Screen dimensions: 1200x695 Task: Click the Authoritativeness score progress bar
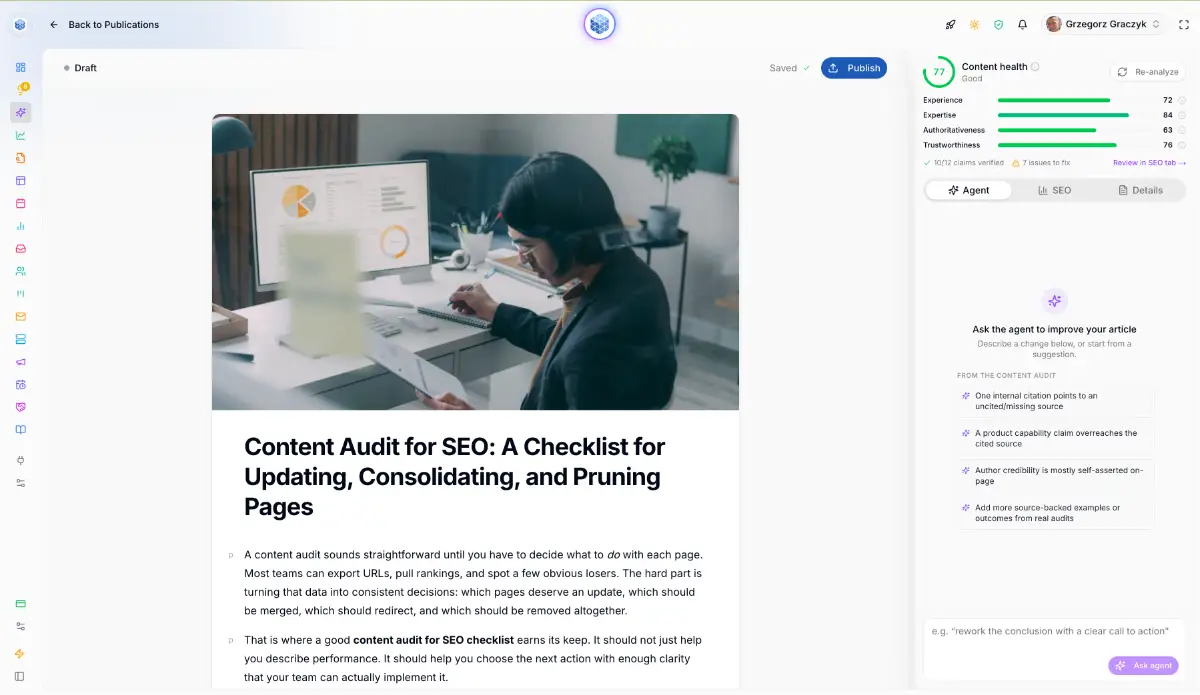1075,130
